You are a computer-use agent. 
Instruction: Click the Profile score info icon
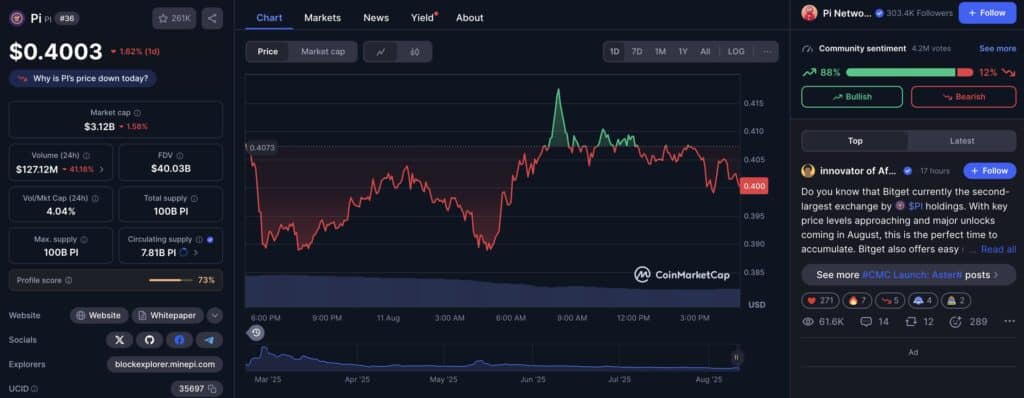coord(69,280)
